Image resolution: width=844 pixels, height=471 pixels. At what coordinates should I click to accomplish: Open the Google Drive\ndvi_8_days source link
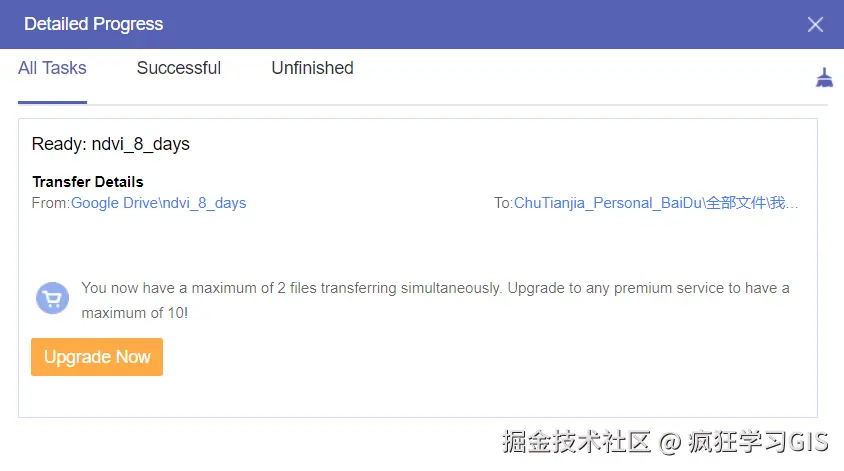click(x=158, y=203)
